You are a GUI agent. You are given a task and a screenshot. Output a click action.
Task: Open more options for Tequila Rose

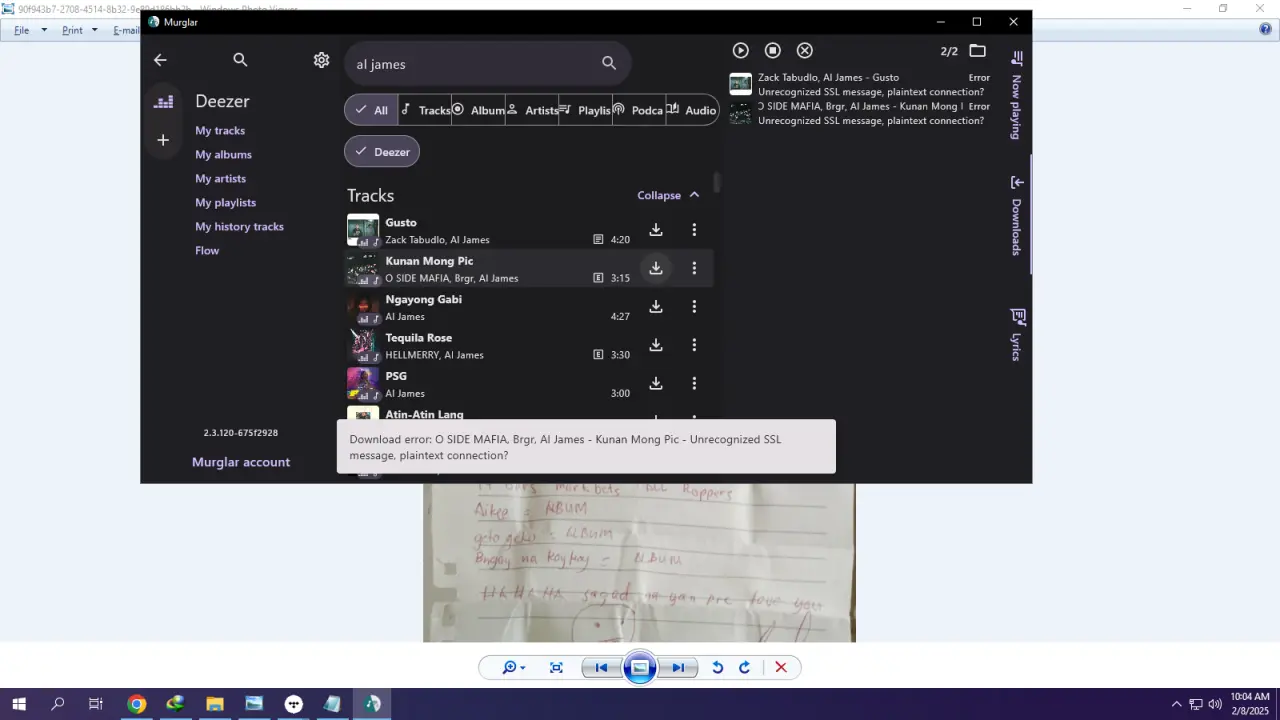[x=694, y=345]
